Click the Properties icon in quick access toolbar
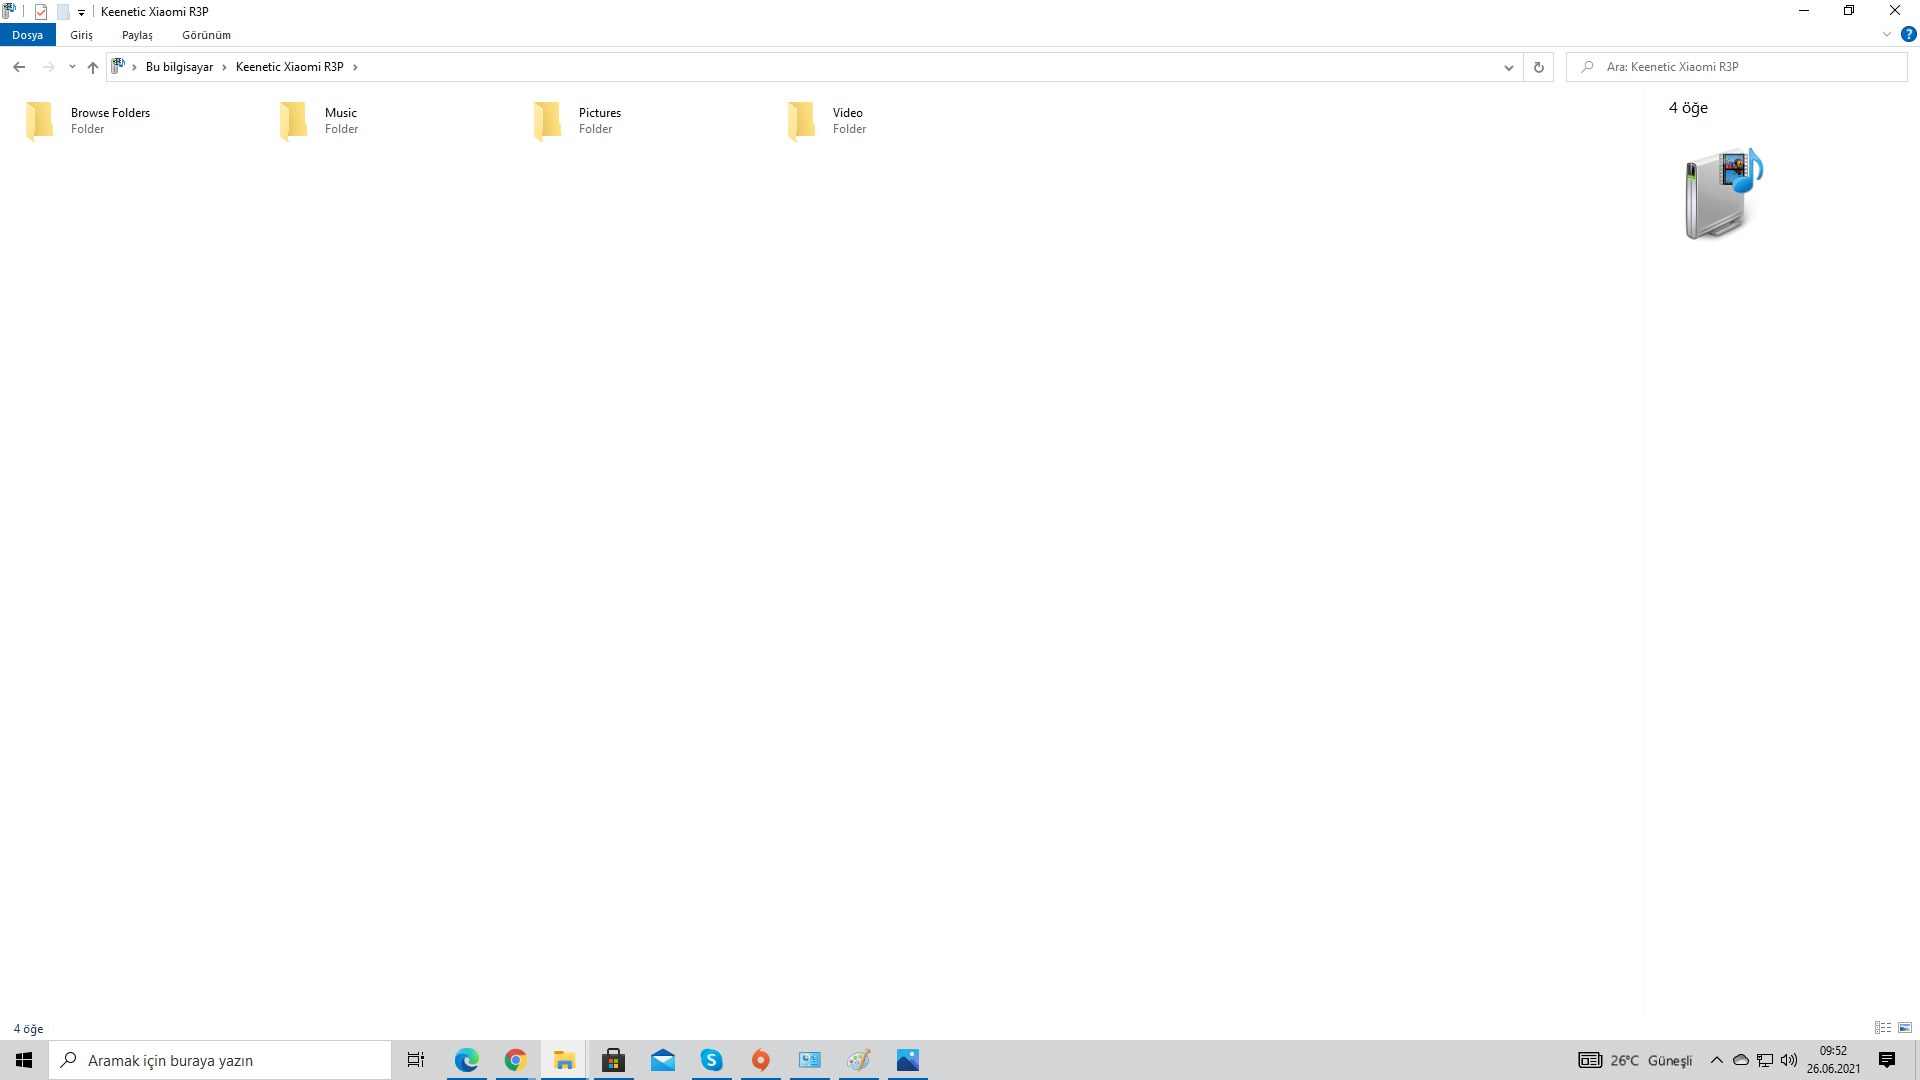Viewport: 1920px width, 1080px height. pyautogui.click(x=41, y=12)
